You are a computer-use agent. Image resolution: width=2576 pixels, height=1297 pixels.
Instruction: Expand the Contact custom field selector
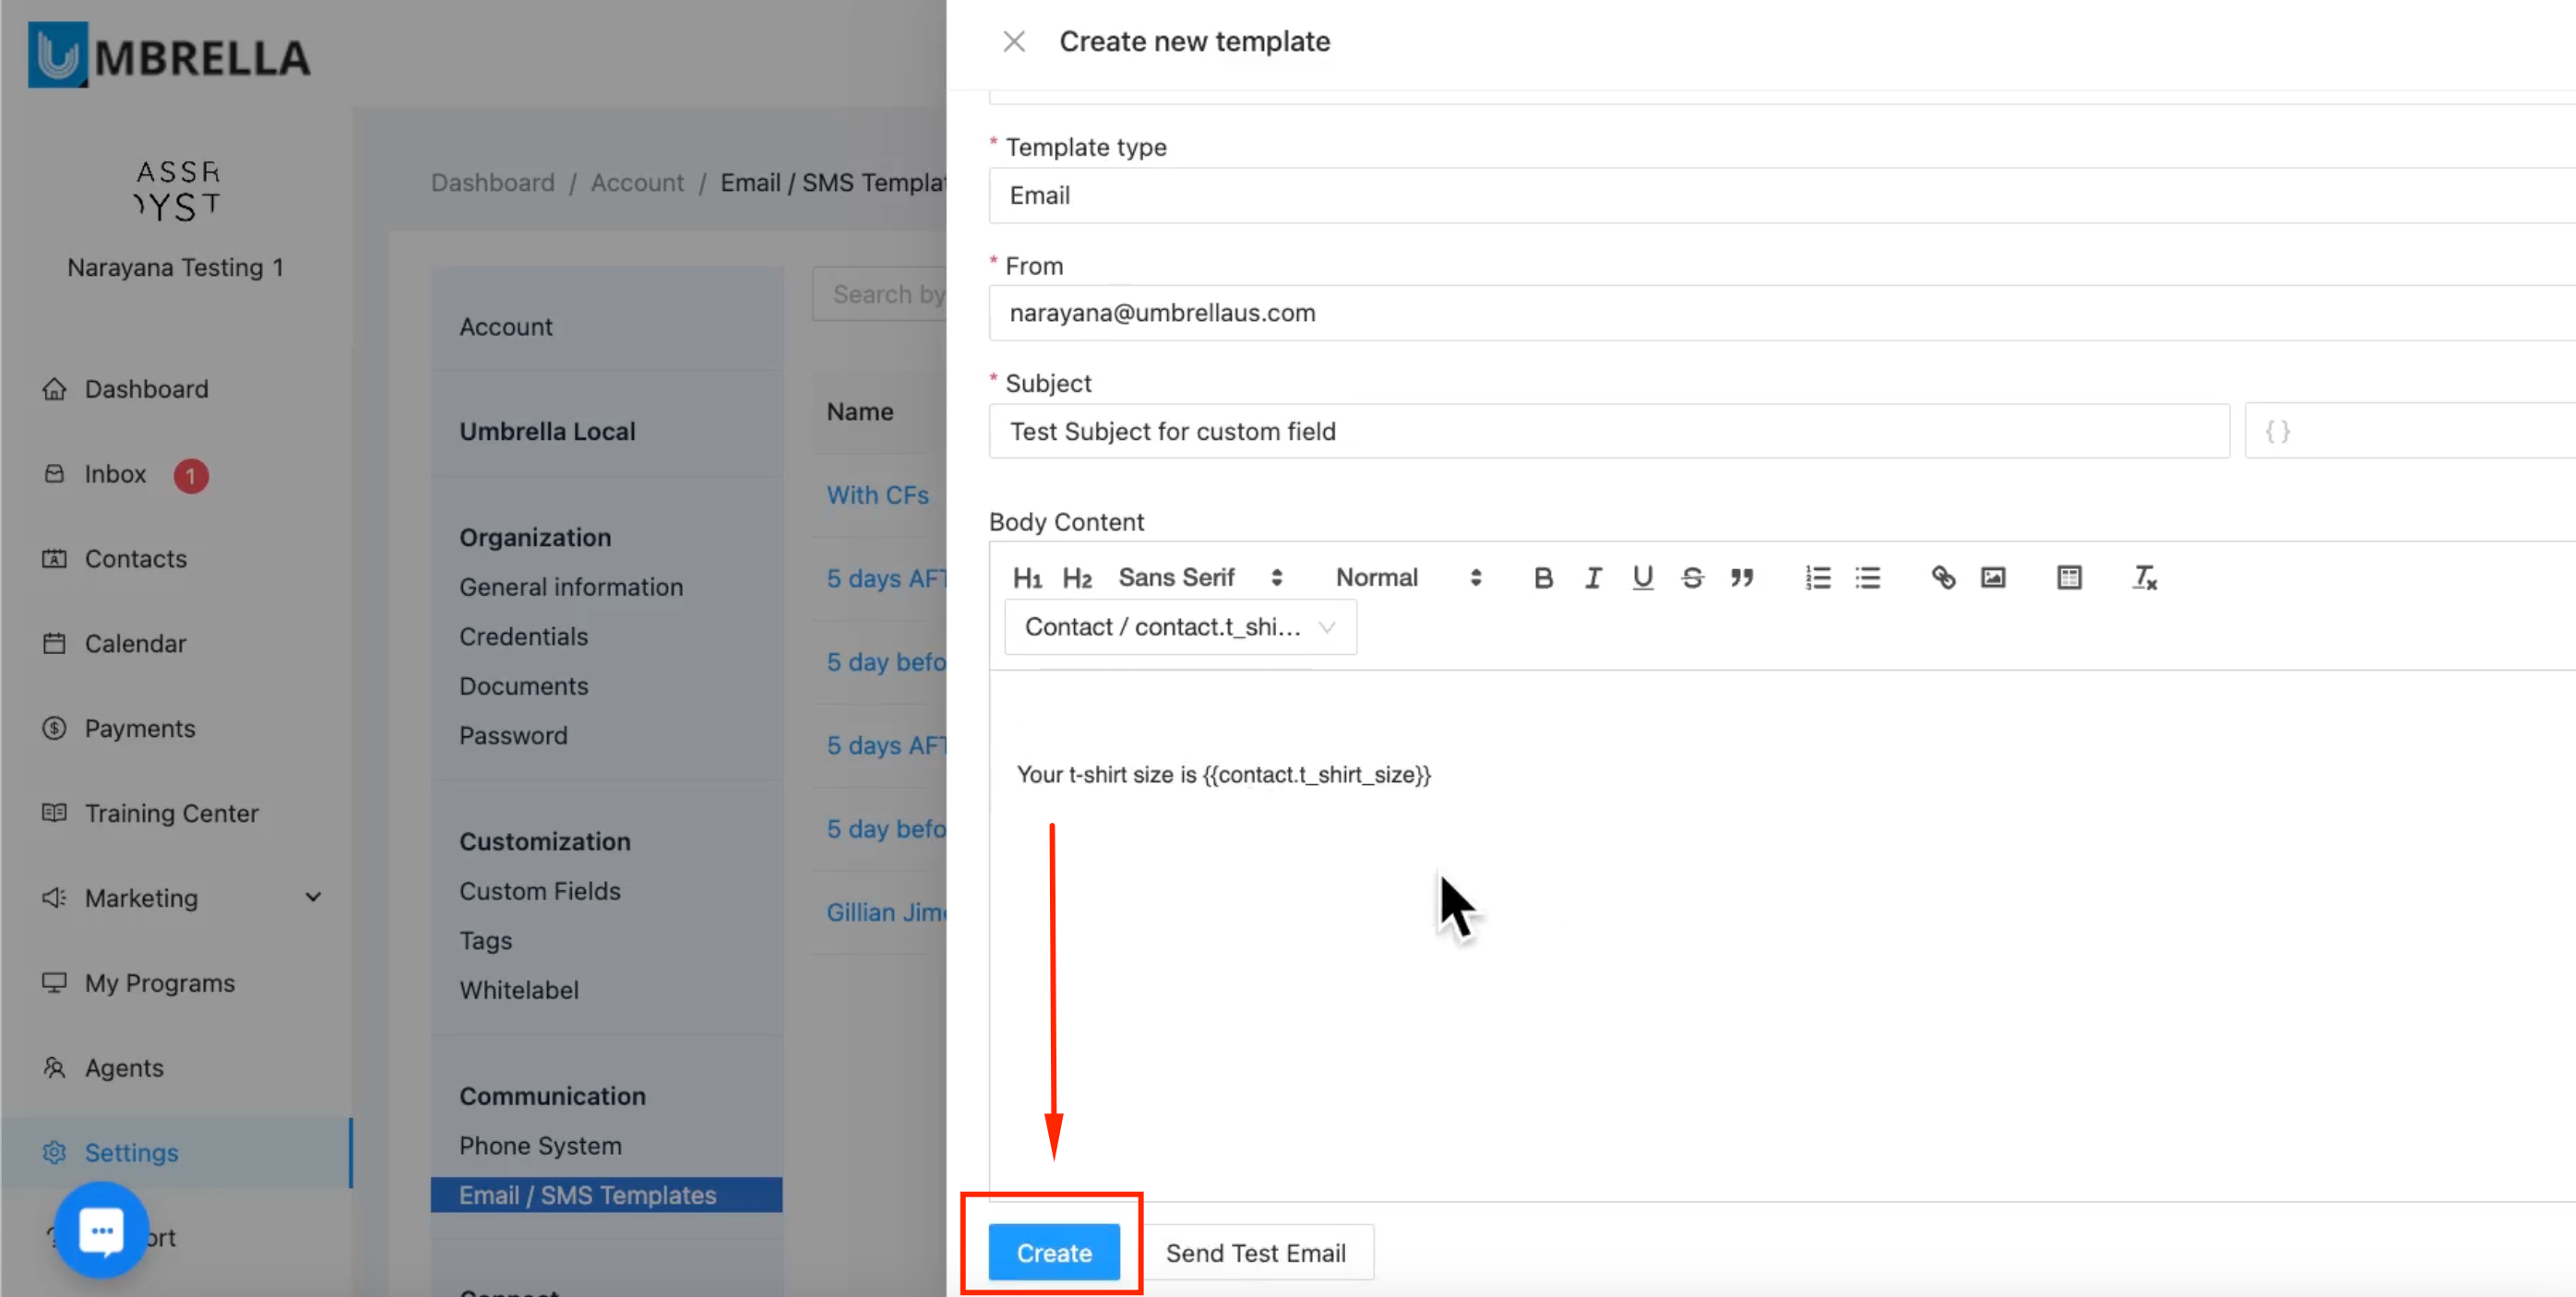pyautogui.click(x=1180, y=627)
